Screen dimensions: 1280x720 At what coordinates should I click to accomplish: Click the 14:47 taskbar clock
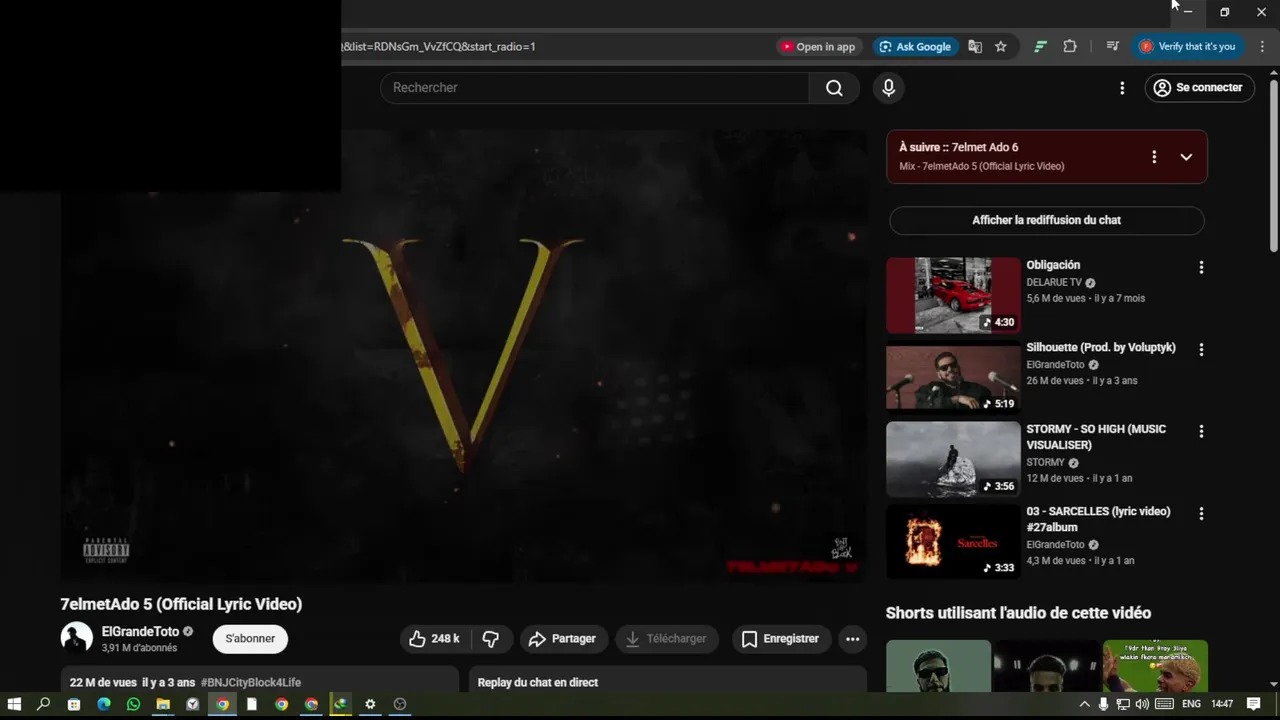[1222, 704]
